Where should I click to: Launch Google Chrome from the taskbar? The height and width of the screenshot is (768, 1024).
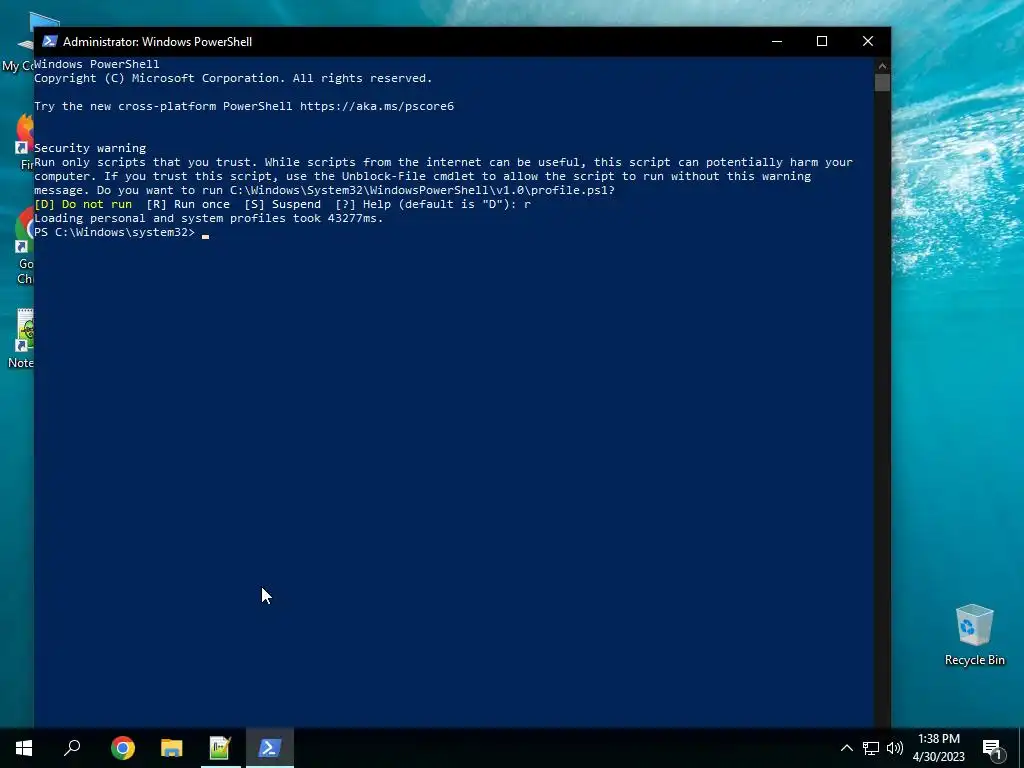(x=123, y=748)
